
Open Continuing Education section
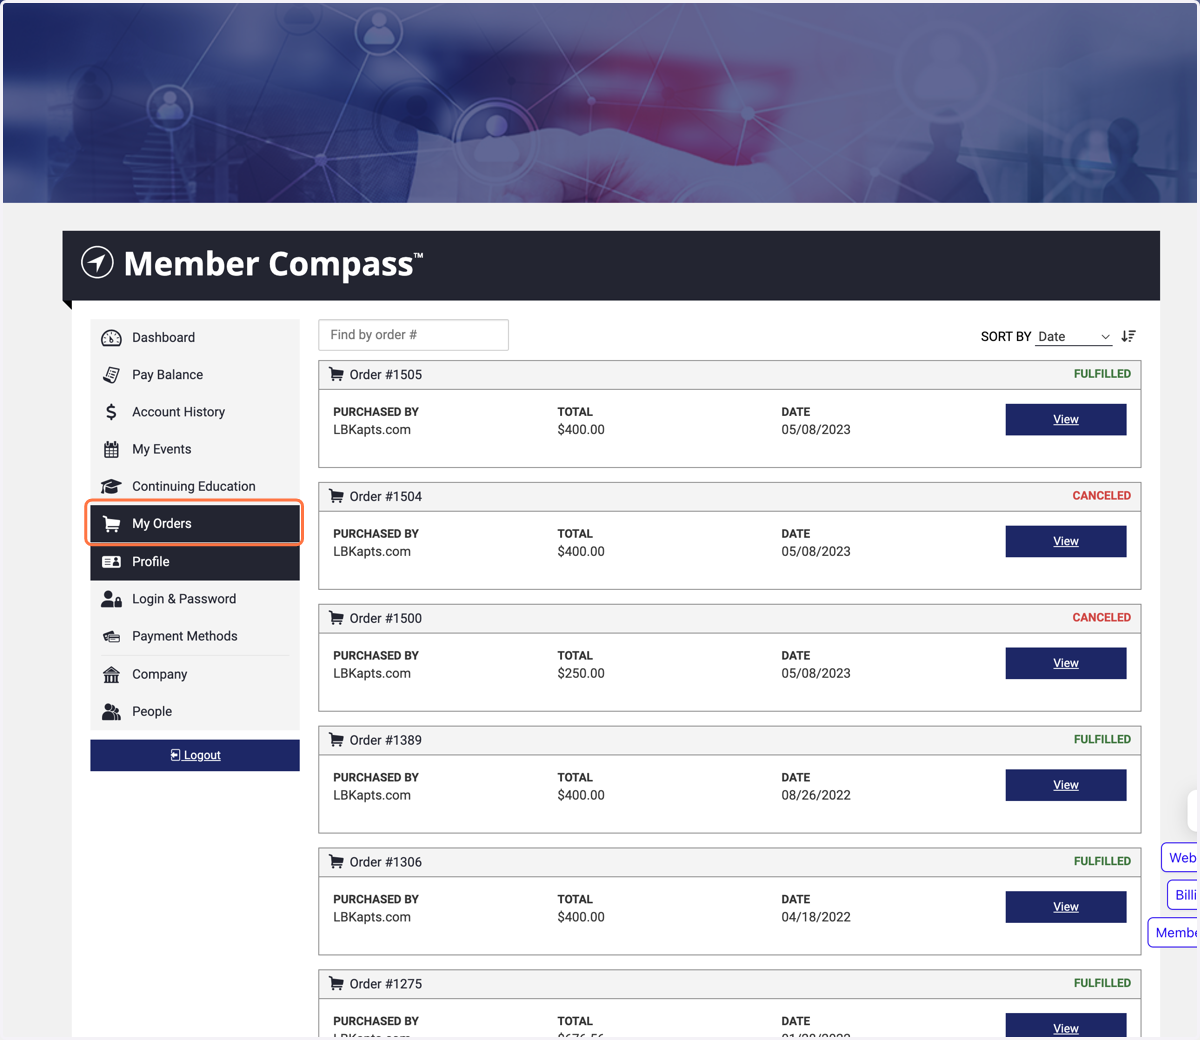[195, 486]
